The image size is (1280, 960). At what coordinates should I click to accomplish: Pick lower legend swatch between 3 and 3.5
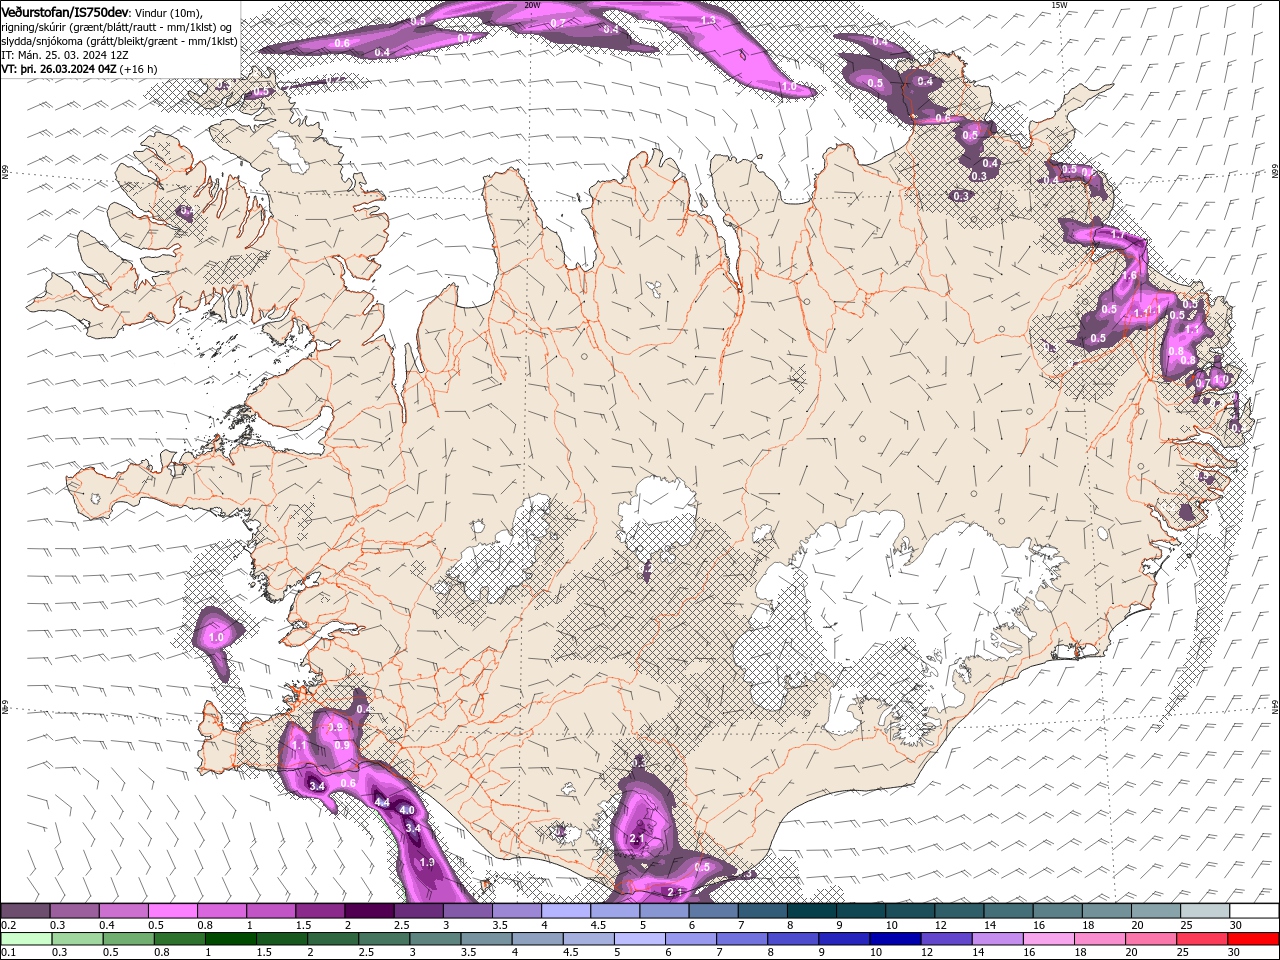click(x=435, y=939)
